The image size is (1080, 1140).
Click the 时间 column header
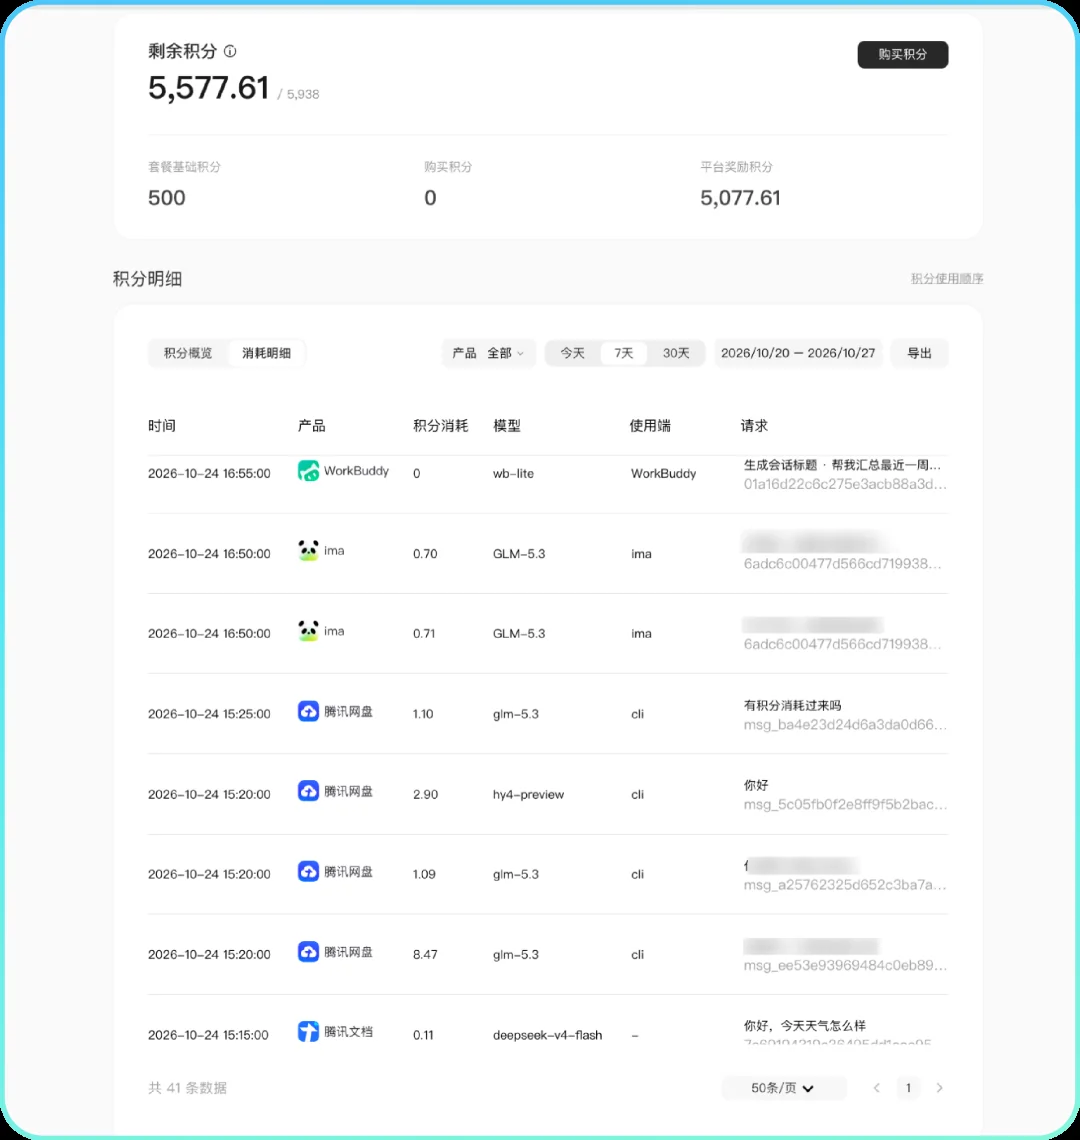pos(161,426)
